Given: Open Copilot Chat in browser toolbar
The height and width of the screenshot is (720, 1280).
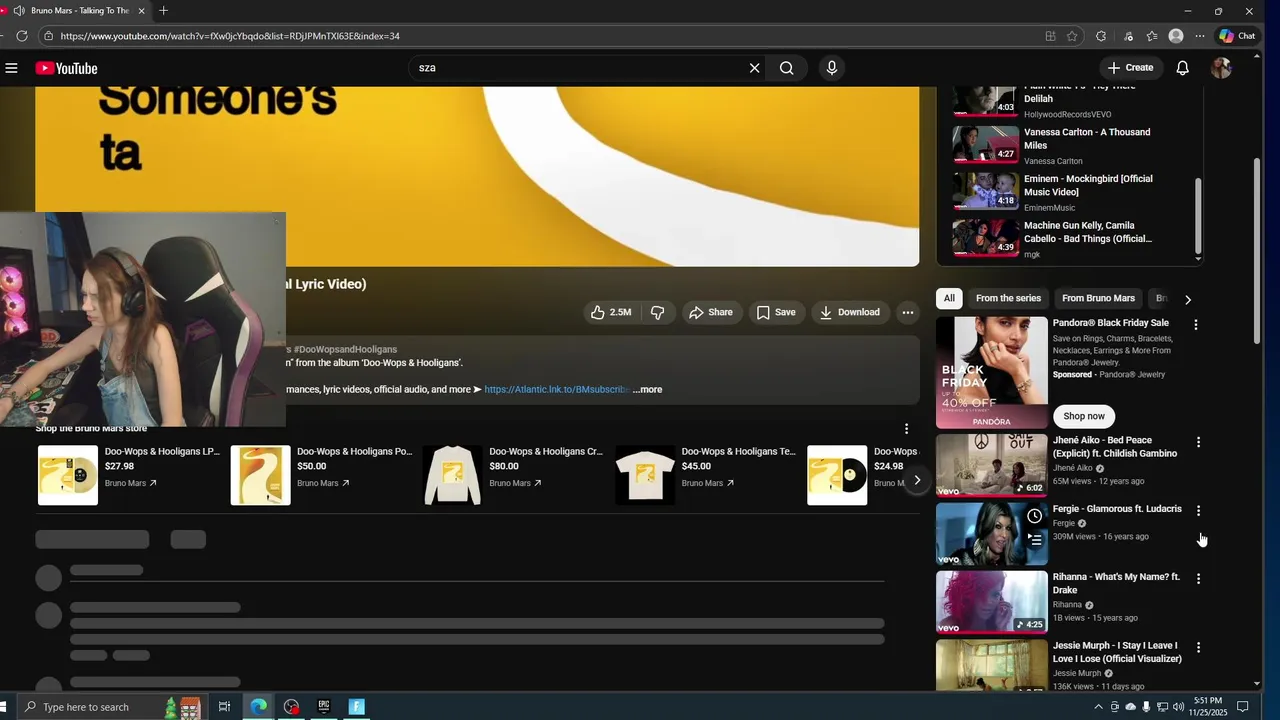Looking at the screenshot, I should point(1237,36).
